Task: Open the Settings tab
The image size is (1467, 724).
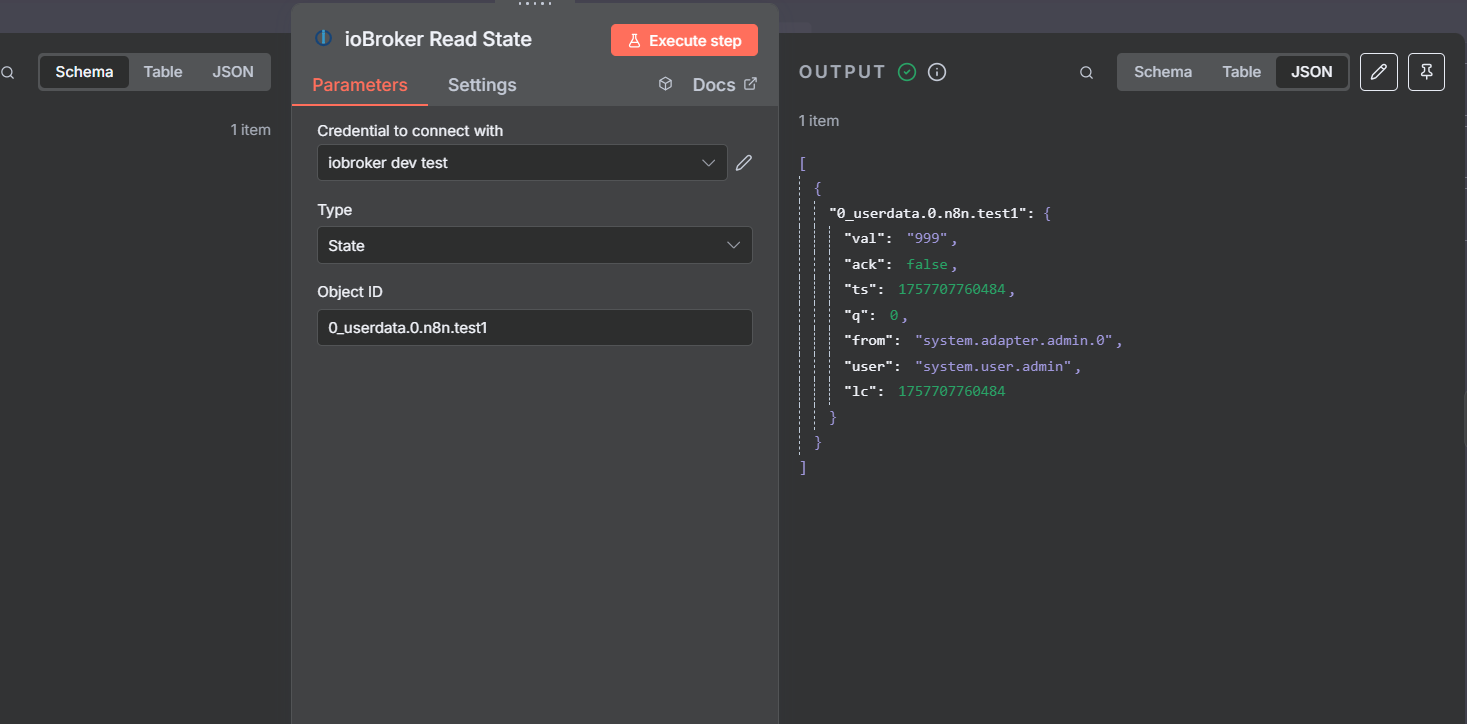Action: point(482,85)
